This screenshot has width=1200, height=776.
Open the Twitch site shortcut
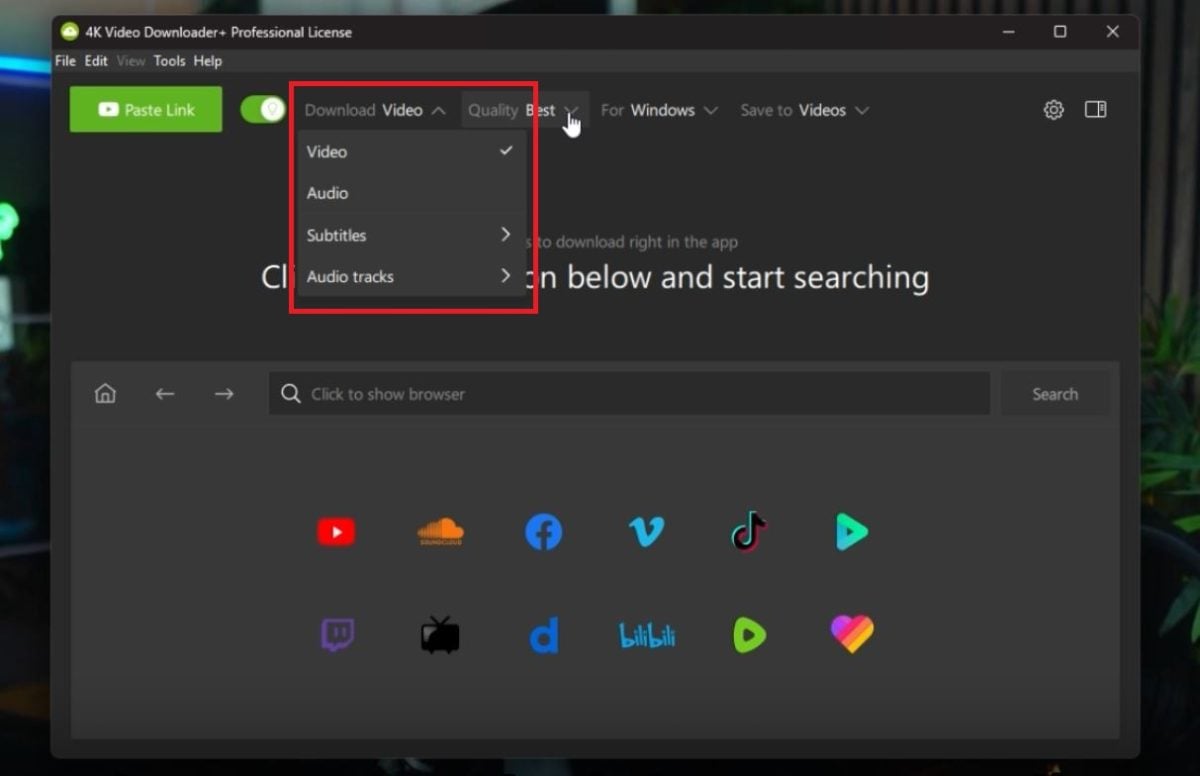pos(337,635)
